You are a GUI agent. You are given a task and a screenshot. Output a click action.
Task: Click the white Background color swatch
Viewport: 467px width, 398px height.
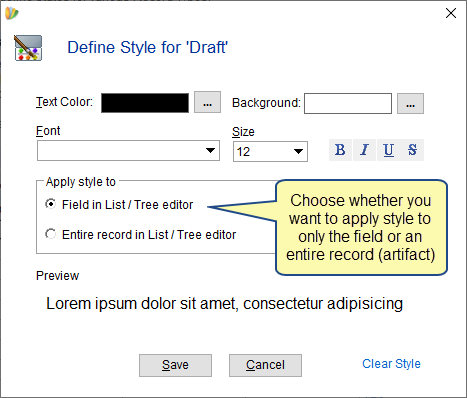pyautogui.click(x=348, y=104)
